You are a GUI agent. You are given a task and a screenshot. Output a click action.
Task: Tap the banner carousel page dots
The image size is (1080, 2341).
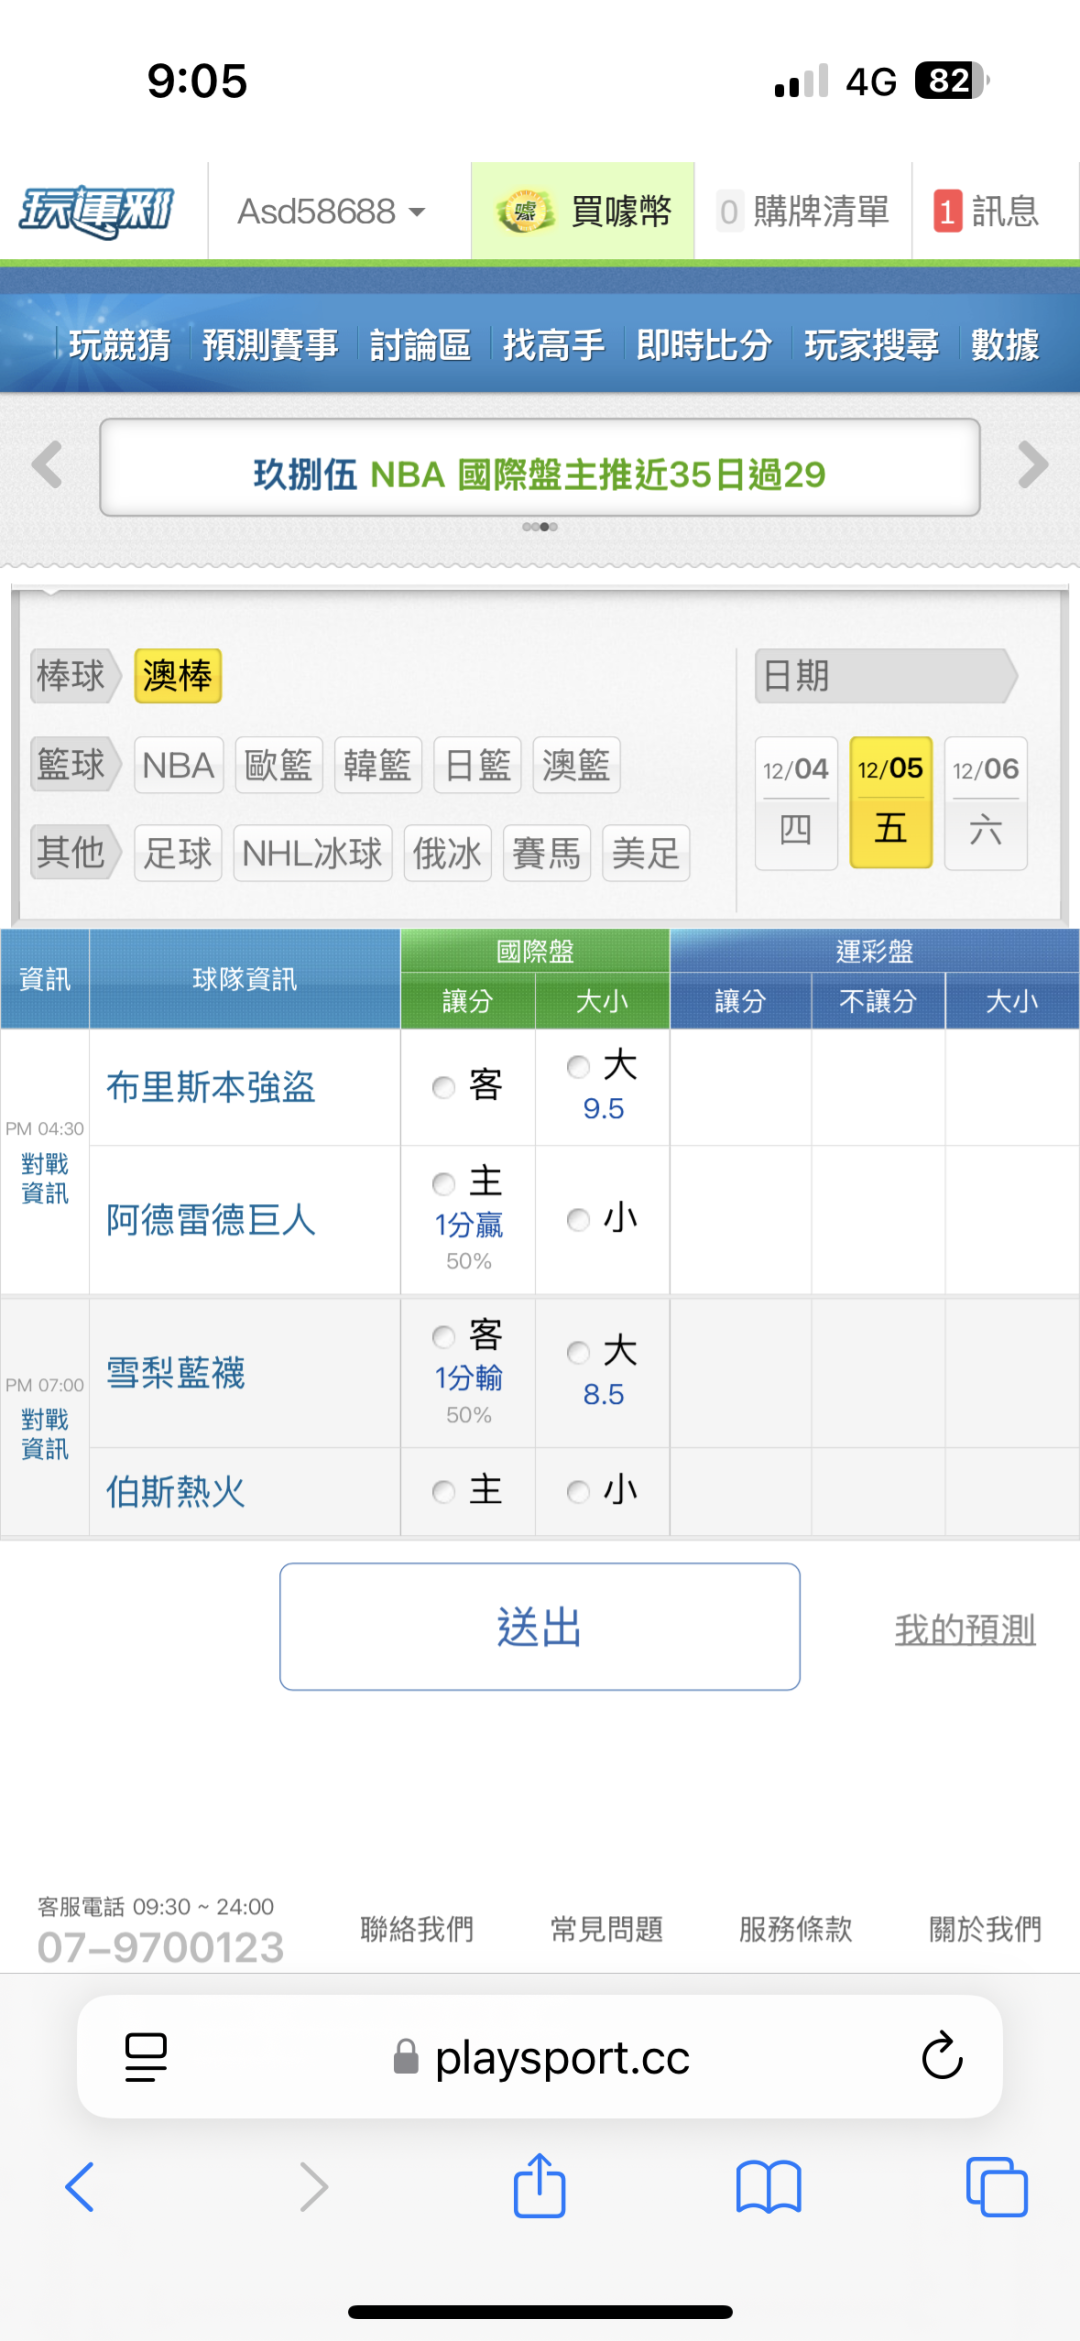(540, 527)
